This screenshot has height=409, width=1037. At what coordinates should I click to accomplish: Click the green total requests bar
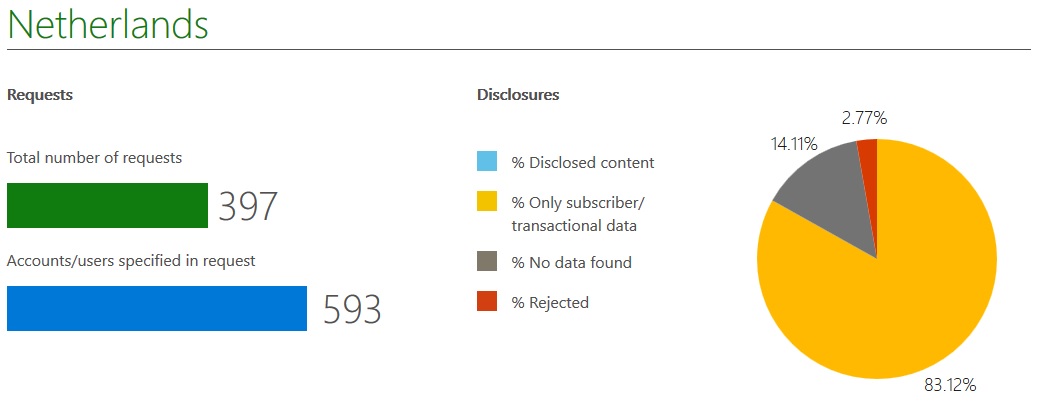[x=107, y=205]
